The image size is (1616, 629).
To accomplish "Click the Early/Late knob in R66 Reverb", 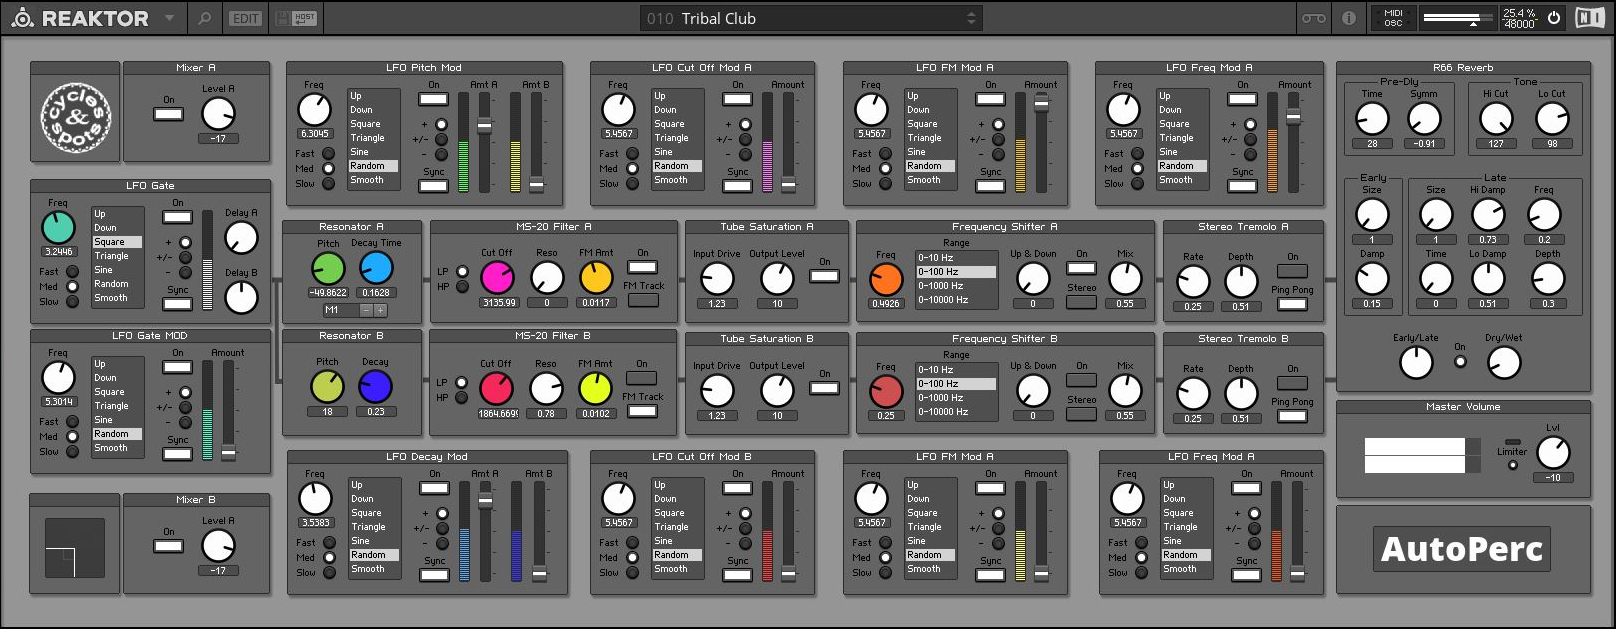I will point(1416,362).
